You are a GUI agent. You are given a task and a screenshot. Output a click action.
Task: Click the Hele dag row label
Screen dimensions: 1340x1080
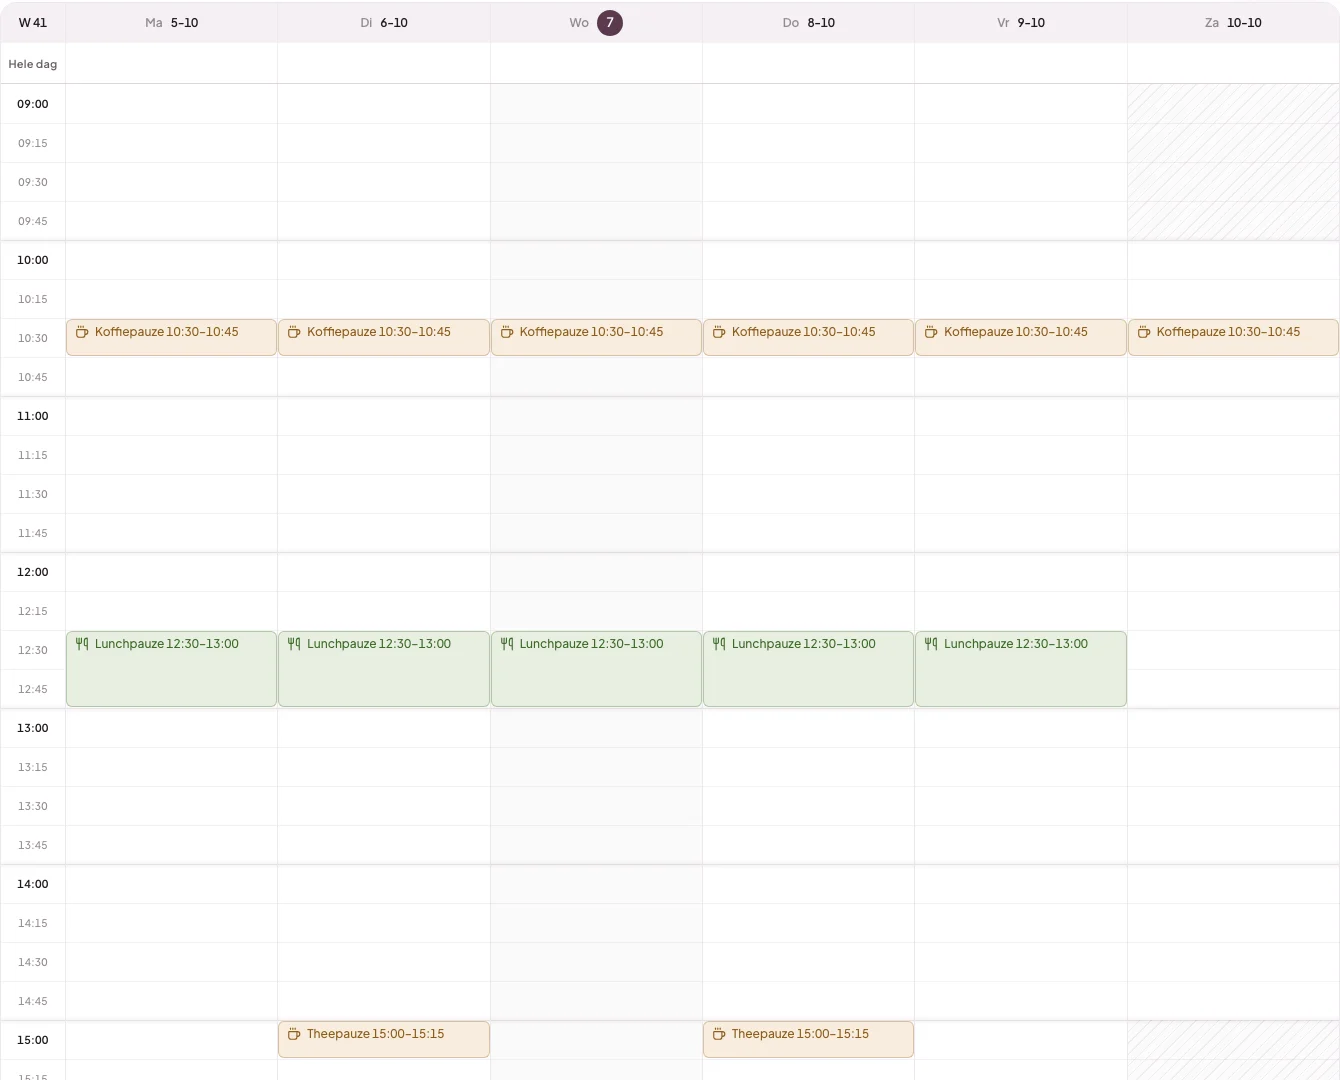coord(33,64)
